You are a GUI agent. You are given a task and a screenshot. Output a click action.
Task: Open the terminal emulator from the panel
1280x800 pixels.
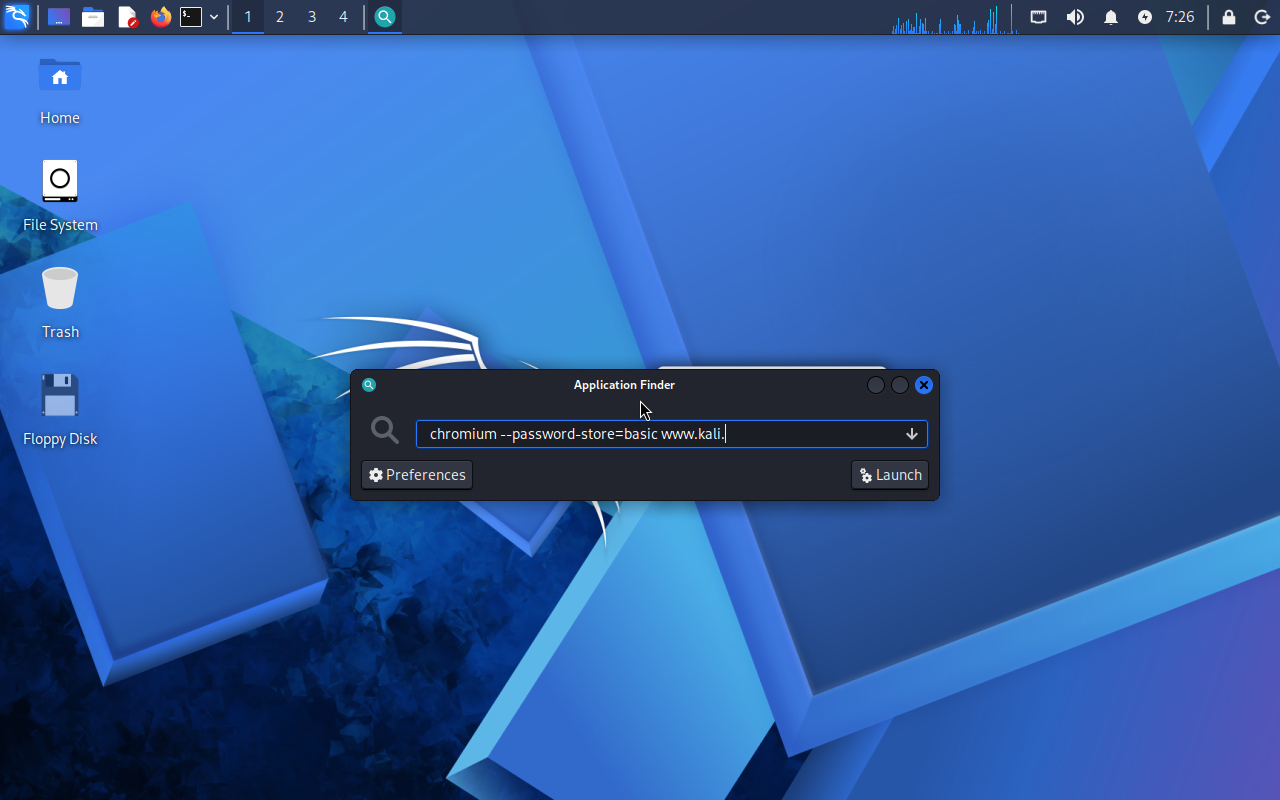pos(191,17)
